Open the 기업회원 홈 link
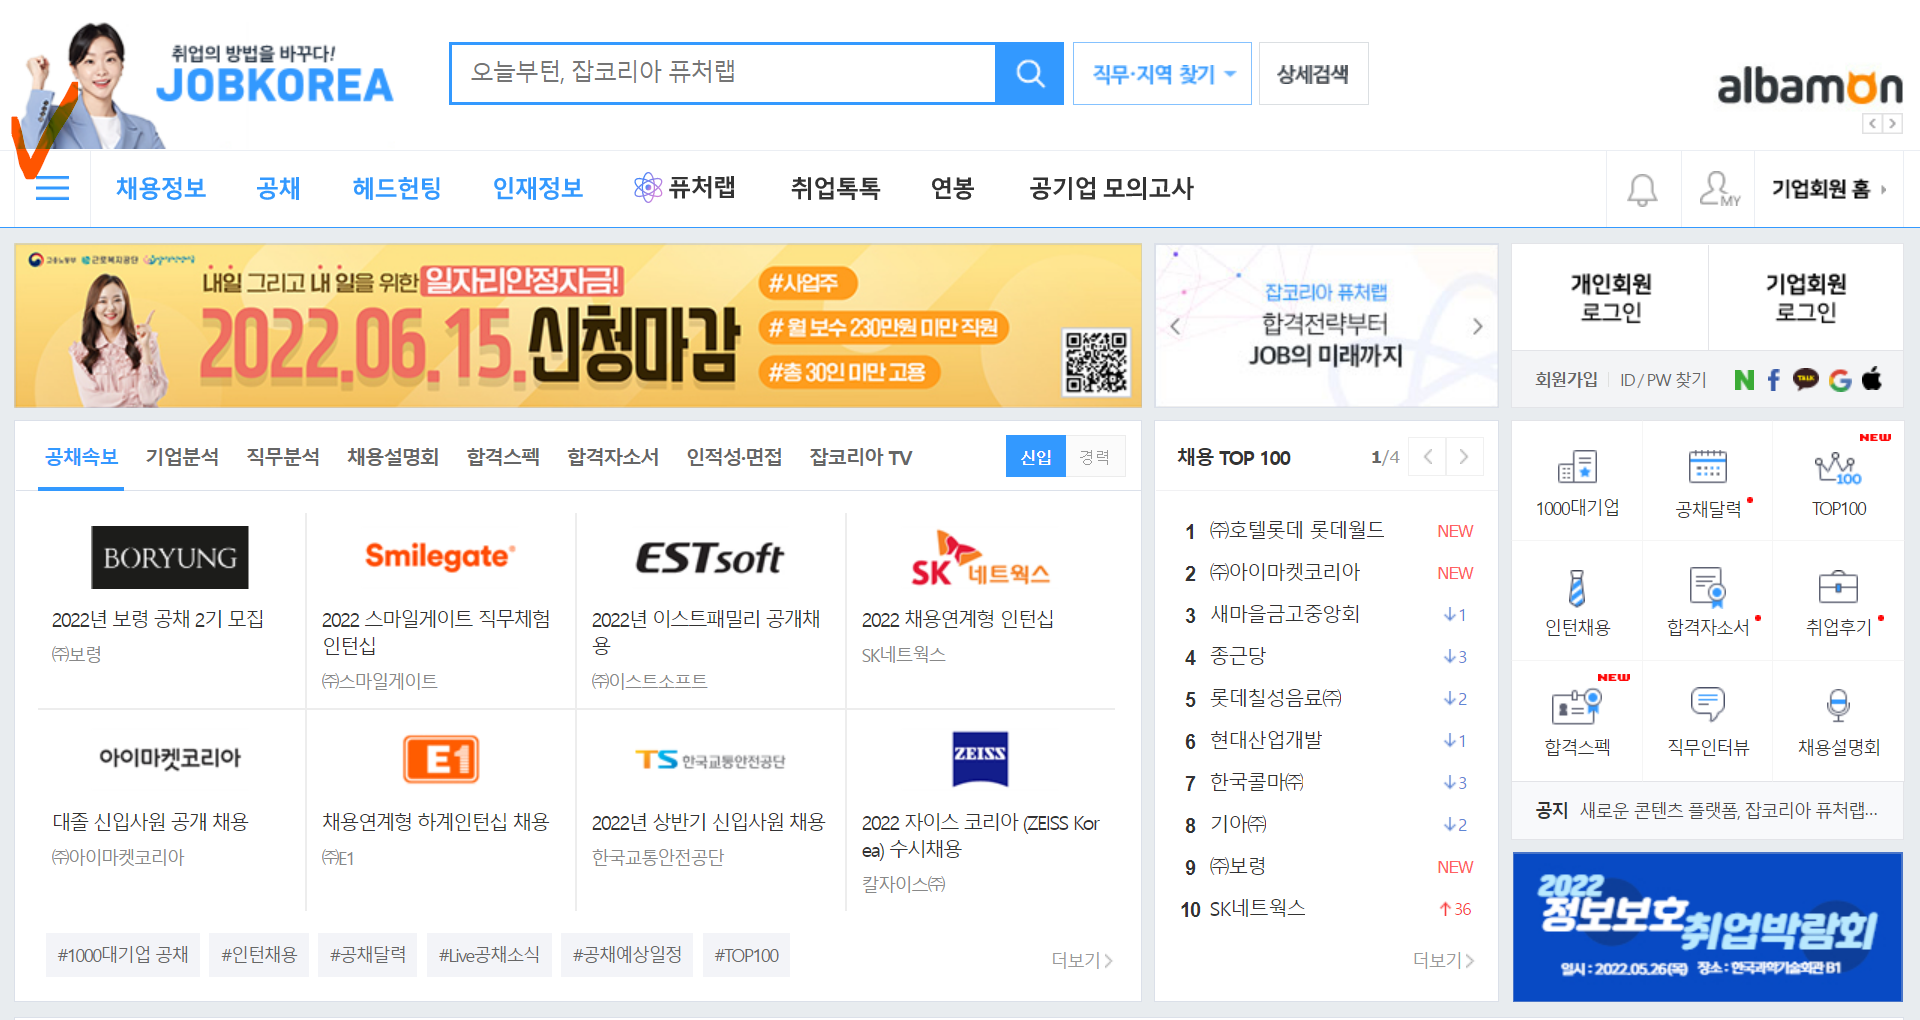 pos(1829,189)
